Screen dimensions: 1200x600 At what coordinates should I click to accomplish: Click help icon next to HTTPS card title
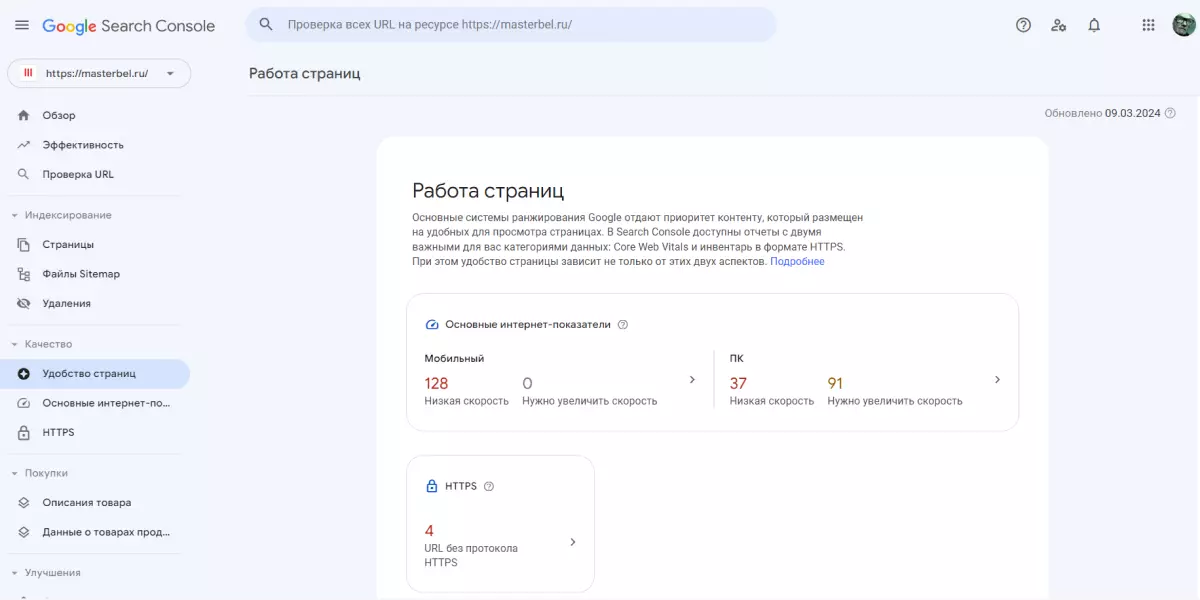click(x=489, y=486)
